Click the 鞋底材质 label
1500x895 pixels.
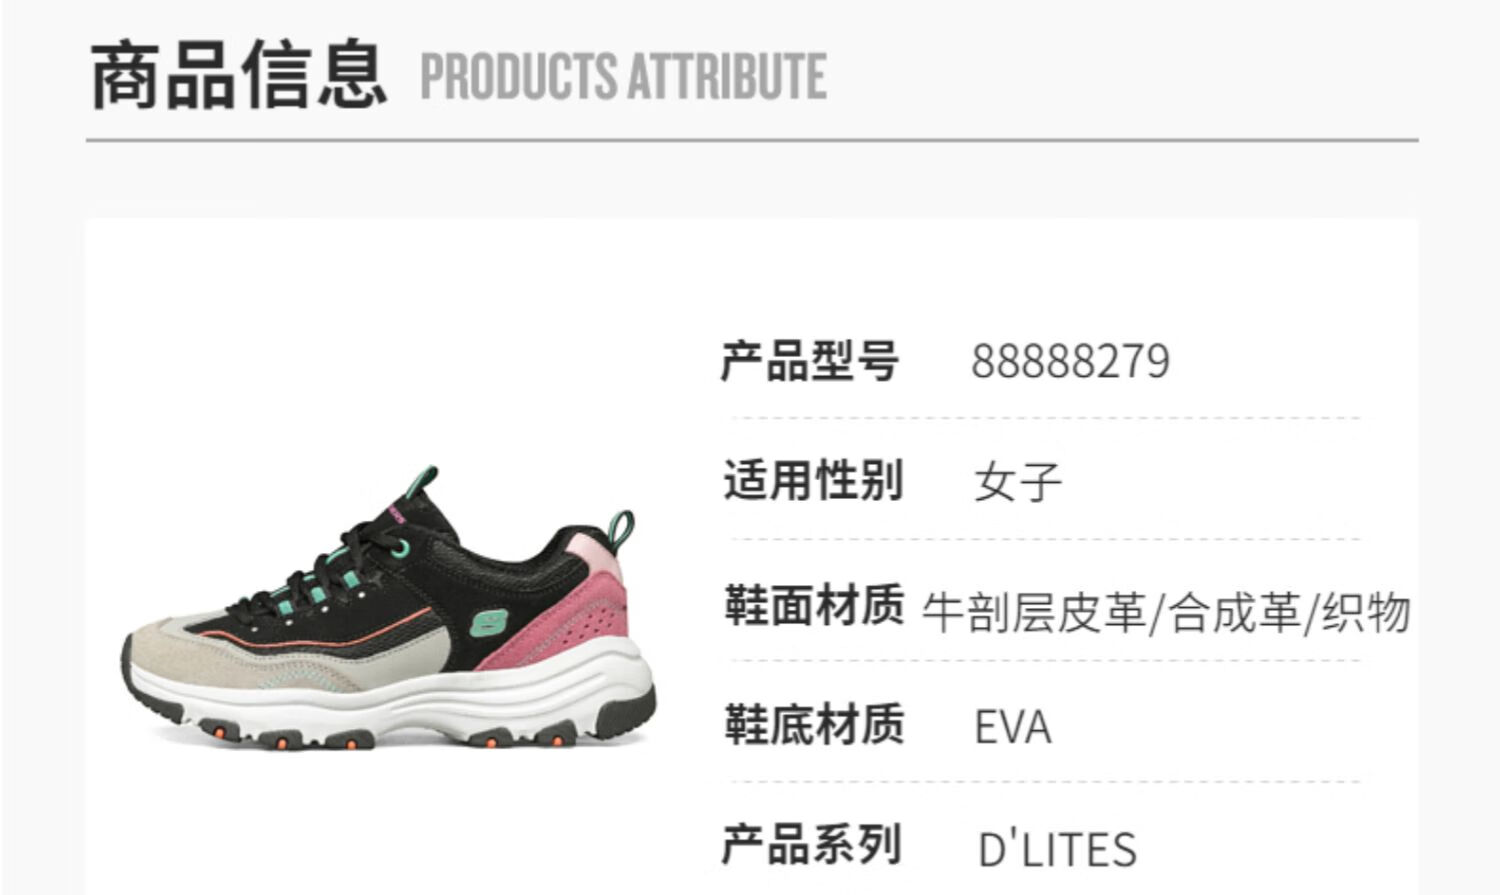click(814, 725)
